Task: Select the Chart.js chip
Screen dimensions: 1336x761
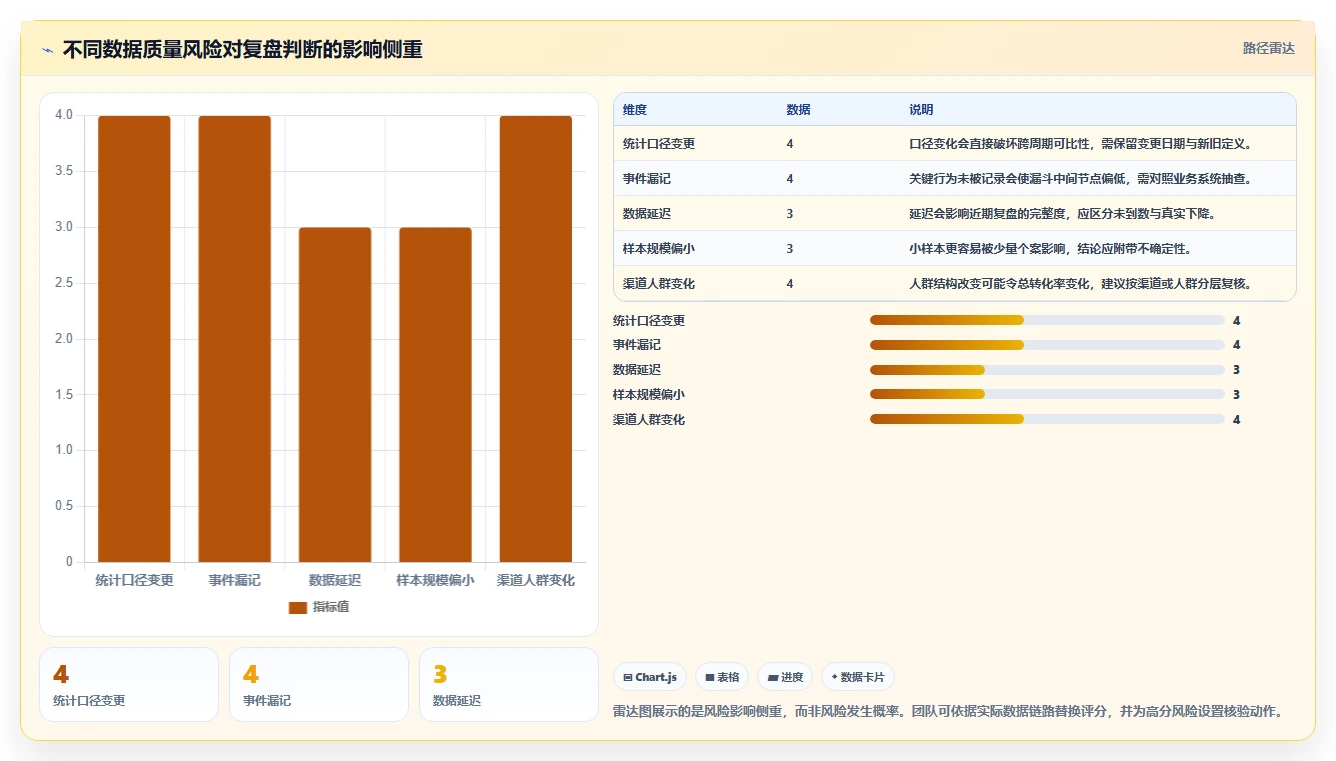Action: pyautogui.click(x=650, y=677)
